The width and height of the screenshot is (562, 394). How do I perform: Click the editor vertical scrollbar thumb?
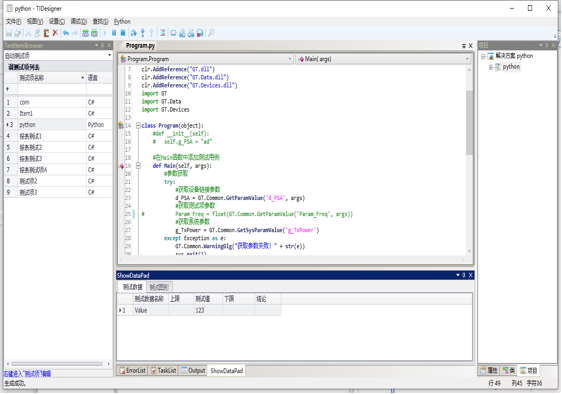[x=469, y=123]
